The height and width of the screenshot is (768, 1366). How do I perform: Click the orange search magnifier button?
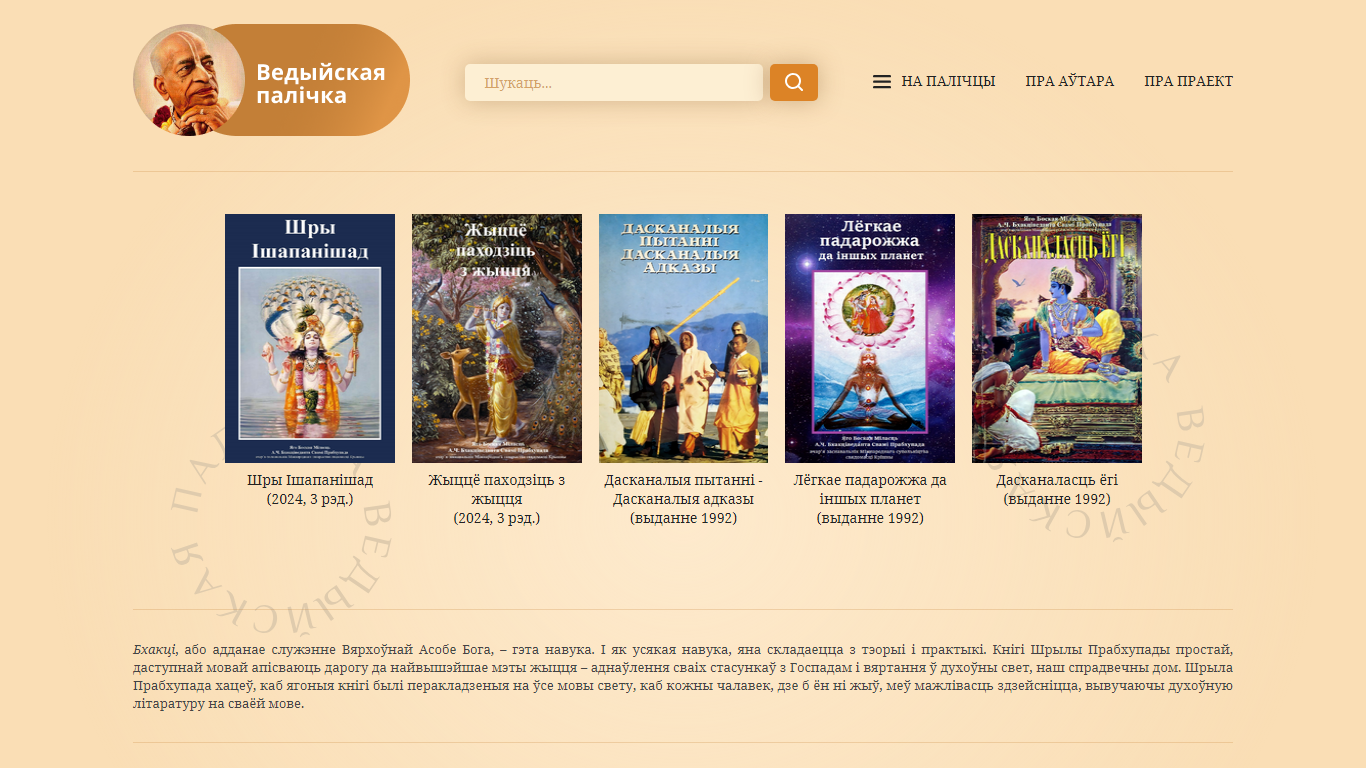[x=794, y=82]
